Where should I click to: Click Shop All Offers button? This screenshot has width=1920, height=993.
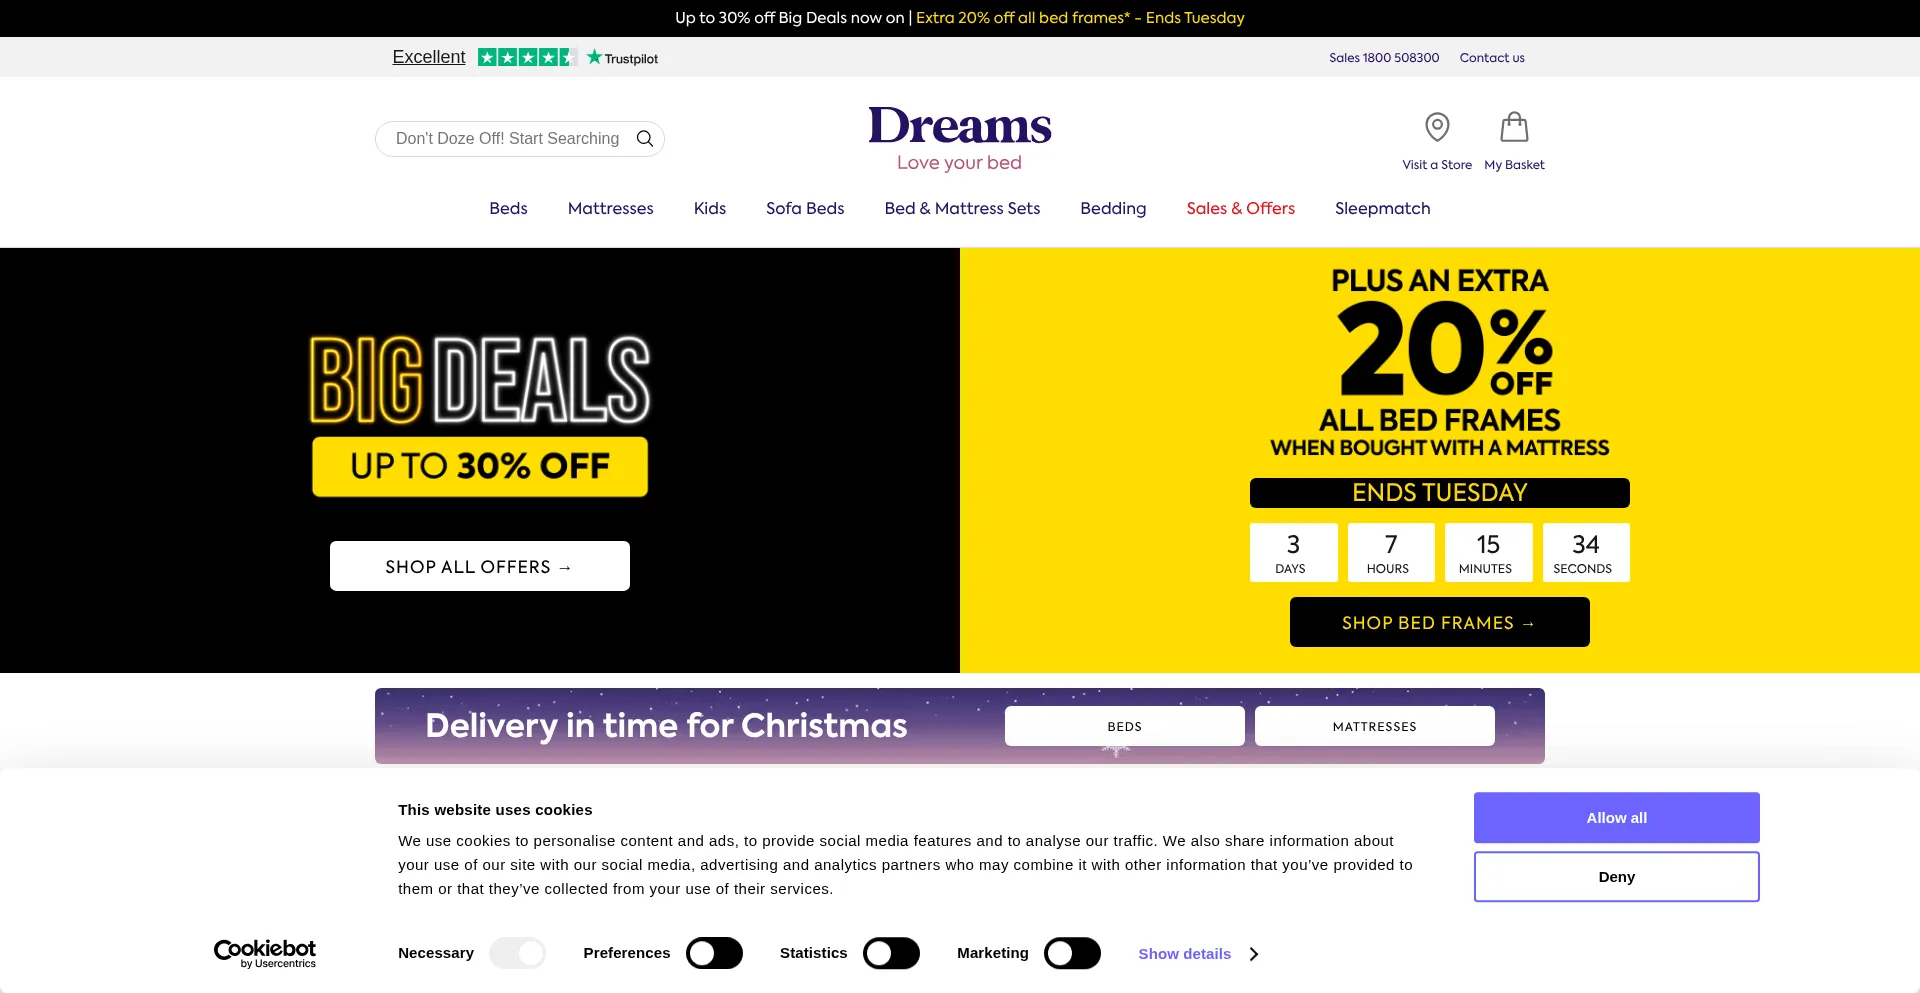(x=480, y=566)
